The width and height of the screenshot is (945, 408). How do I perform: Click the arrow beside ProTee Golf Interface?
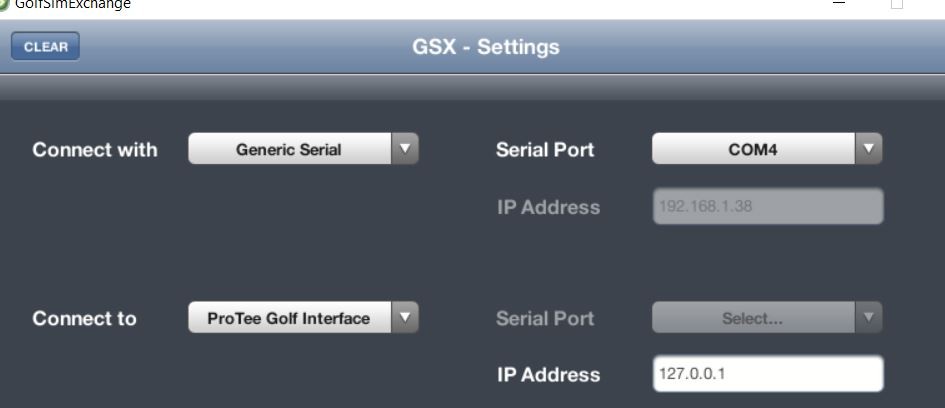(405, 318)
